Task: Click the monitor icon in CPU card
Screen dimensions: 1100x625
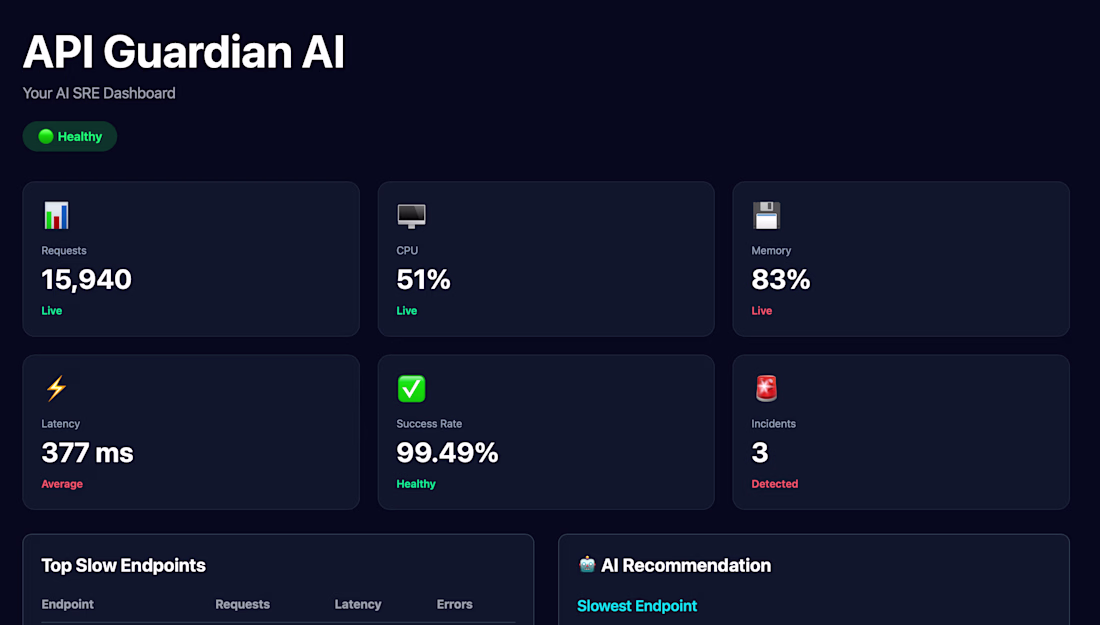Action: [x=411, y=215]
